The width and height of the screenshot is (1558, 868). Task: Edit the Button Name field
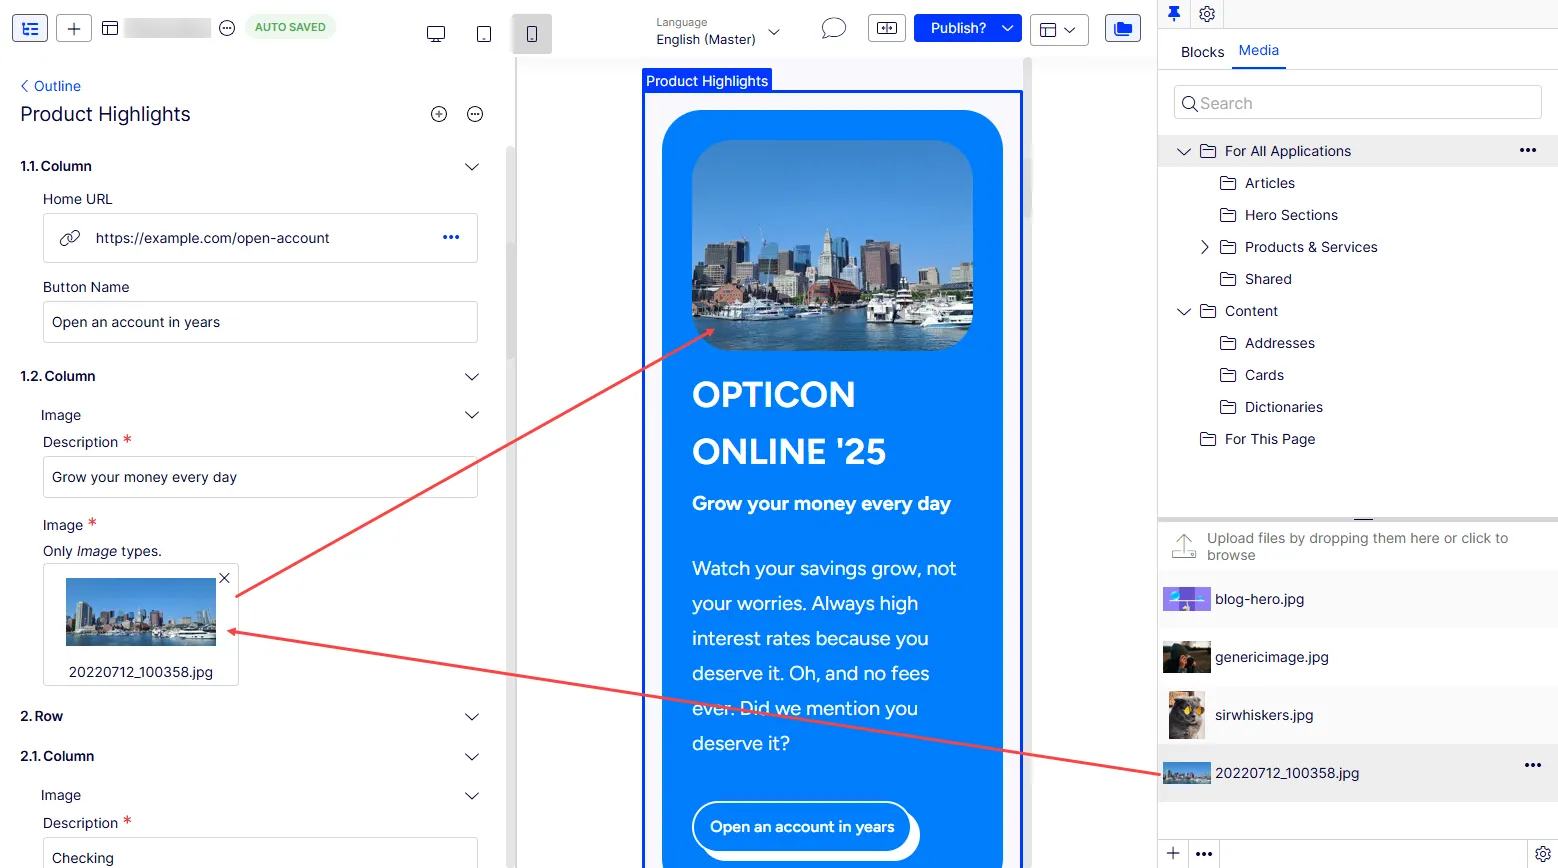coord(260,322)
